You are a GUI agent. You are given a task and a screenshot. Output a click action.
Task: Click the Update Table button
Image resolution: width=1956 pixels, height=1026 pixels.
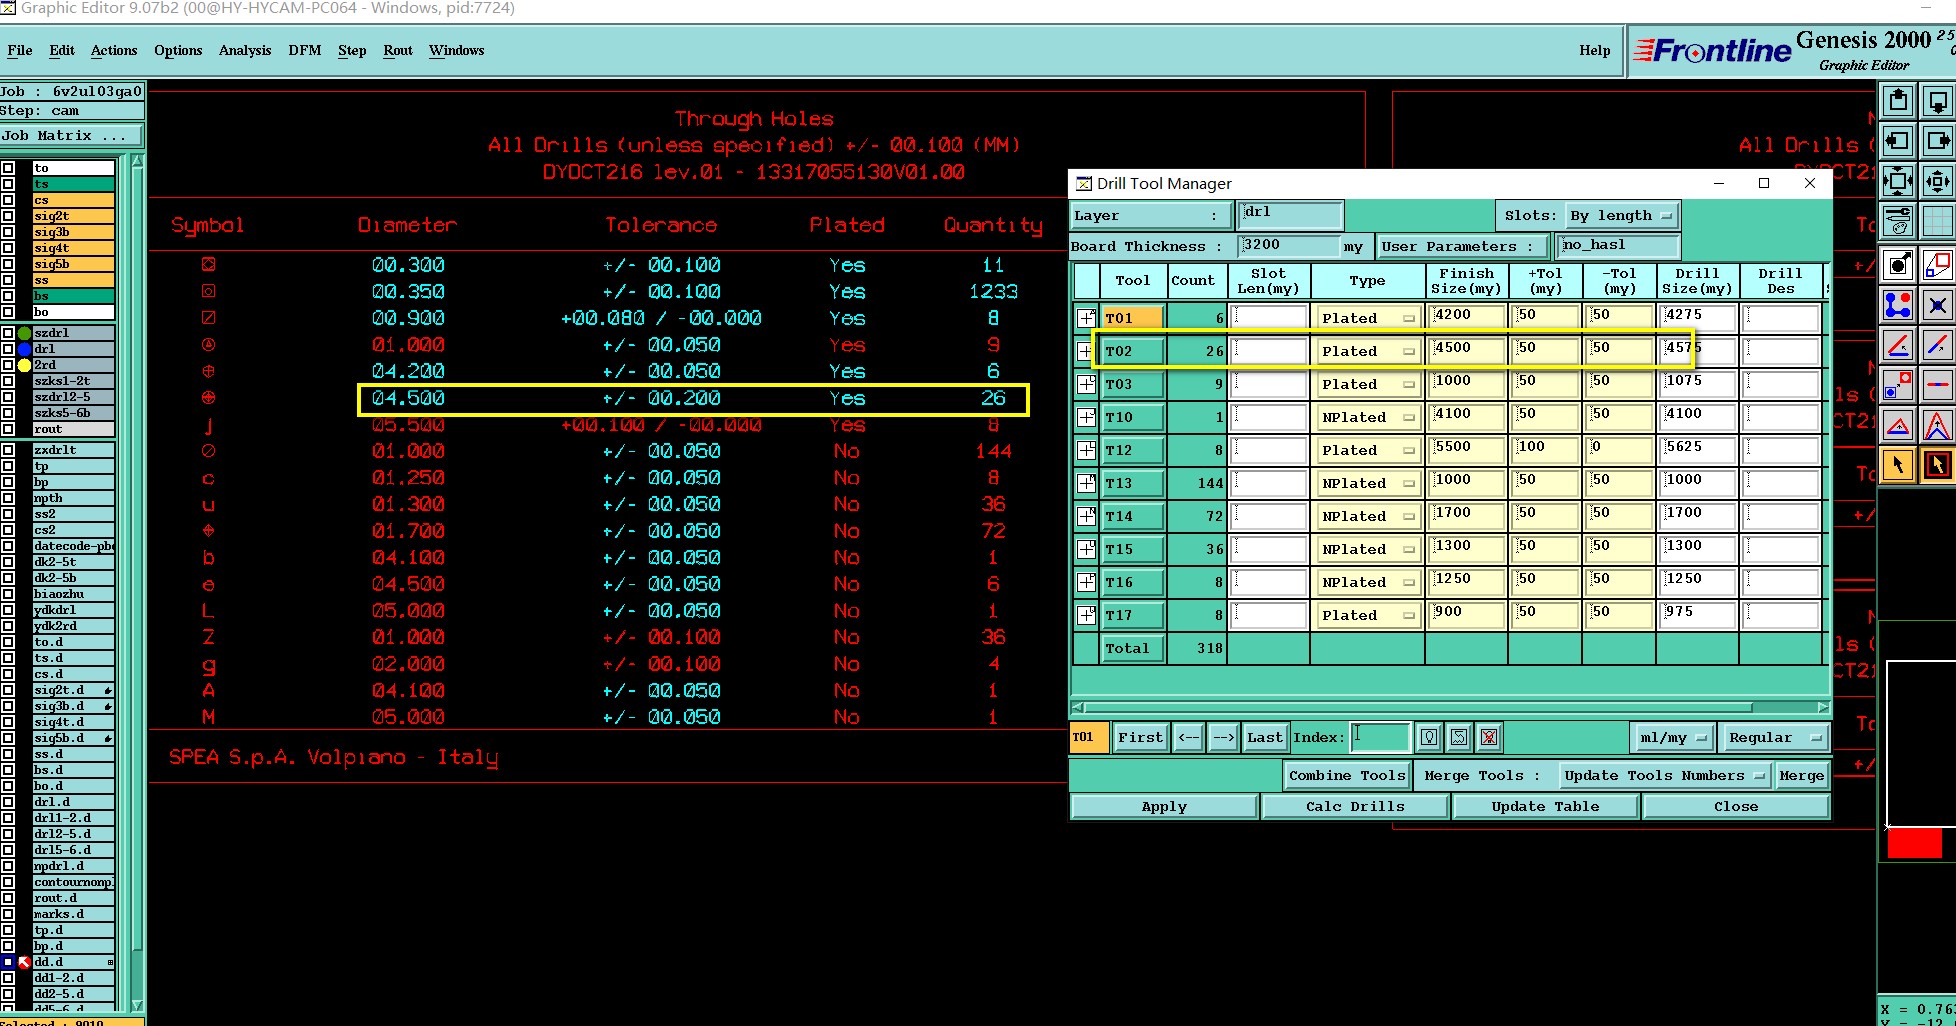pyautogui.click(x=1545, y=806)
